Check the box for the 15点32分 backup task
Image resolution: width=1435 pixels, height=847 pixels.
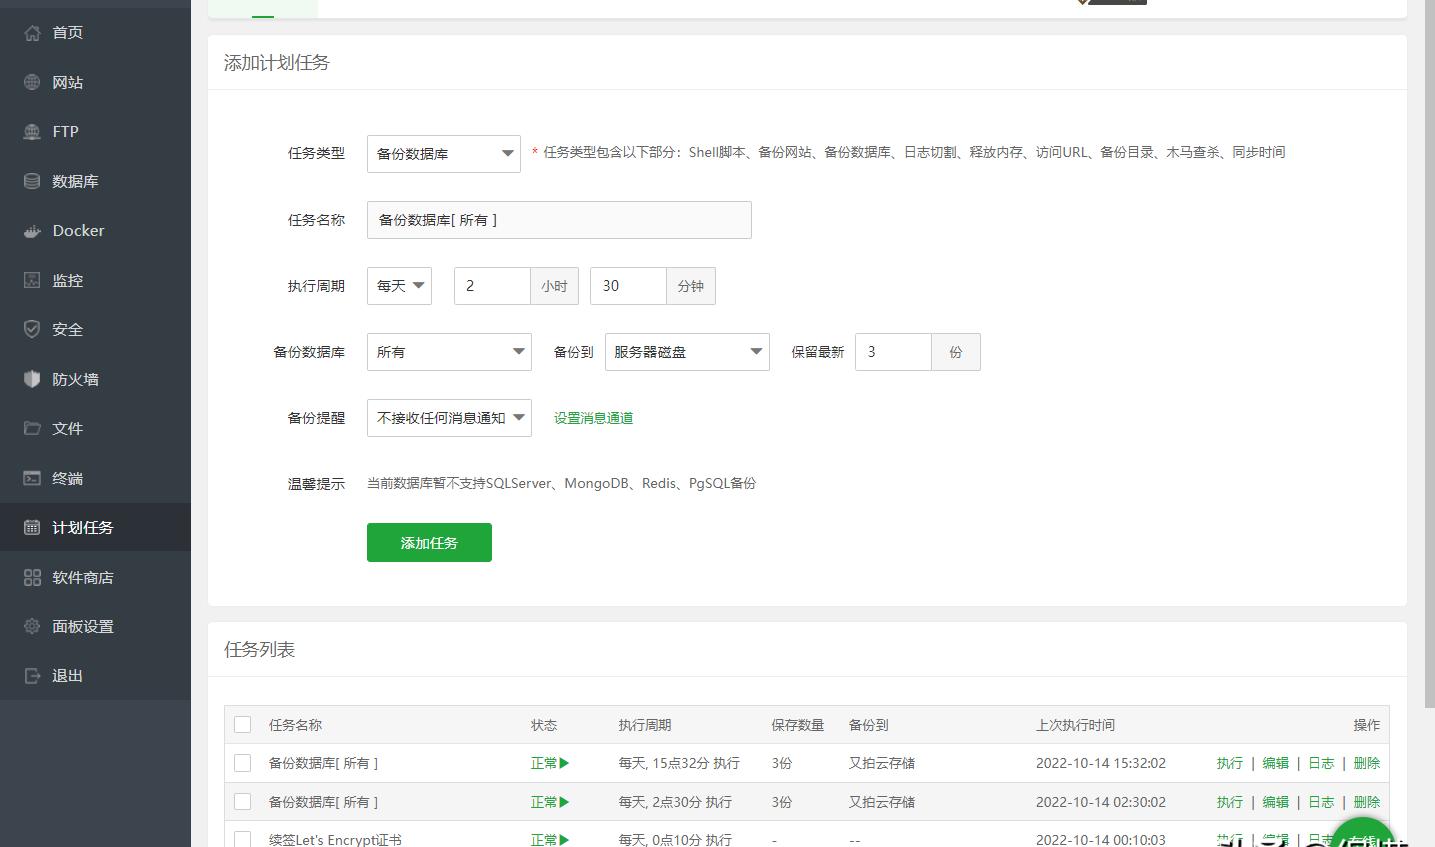[x=242, y=763]
